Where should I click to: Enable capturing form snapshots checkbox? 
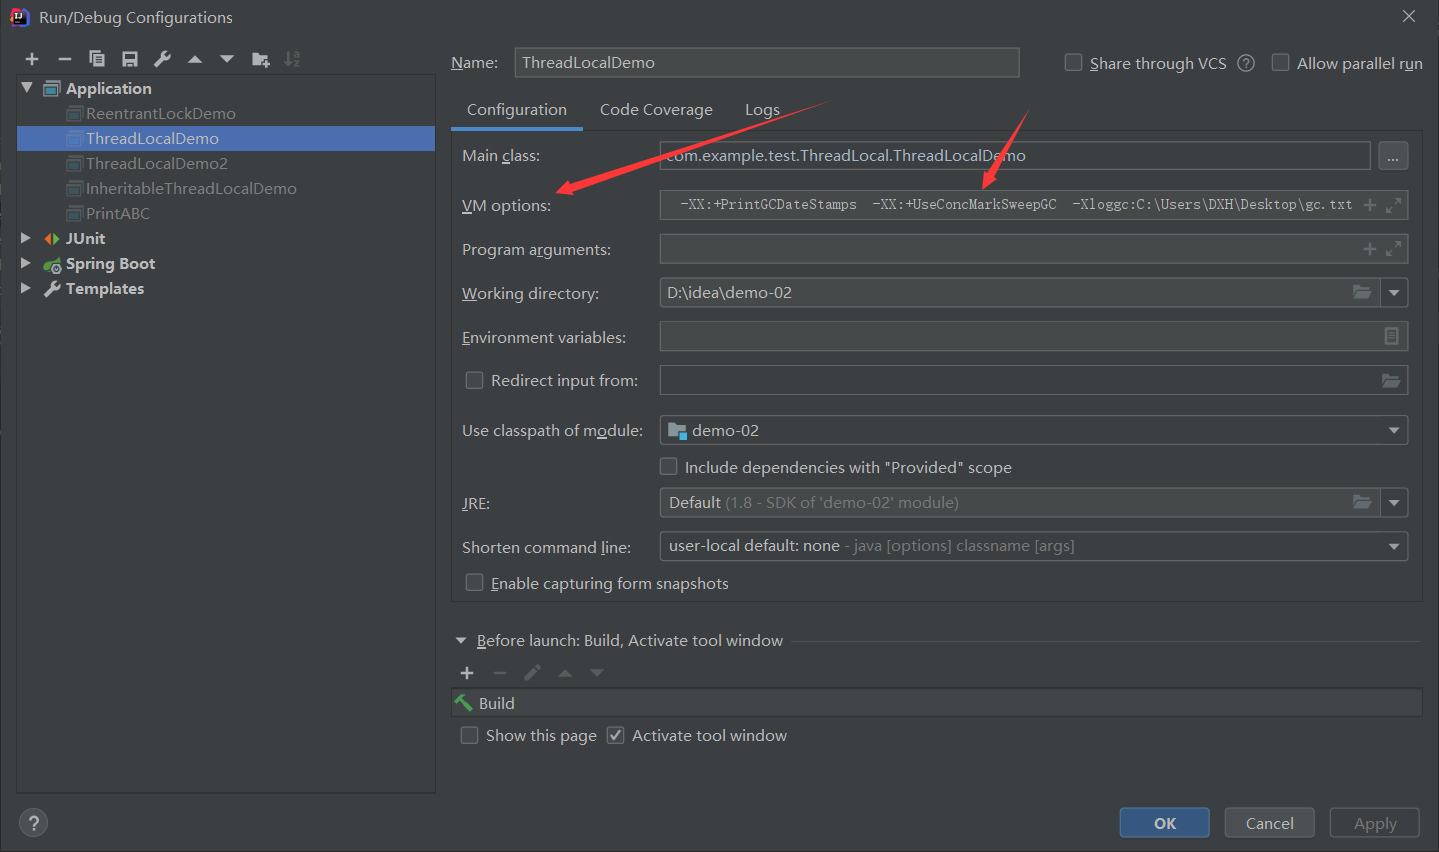[475, 582]
